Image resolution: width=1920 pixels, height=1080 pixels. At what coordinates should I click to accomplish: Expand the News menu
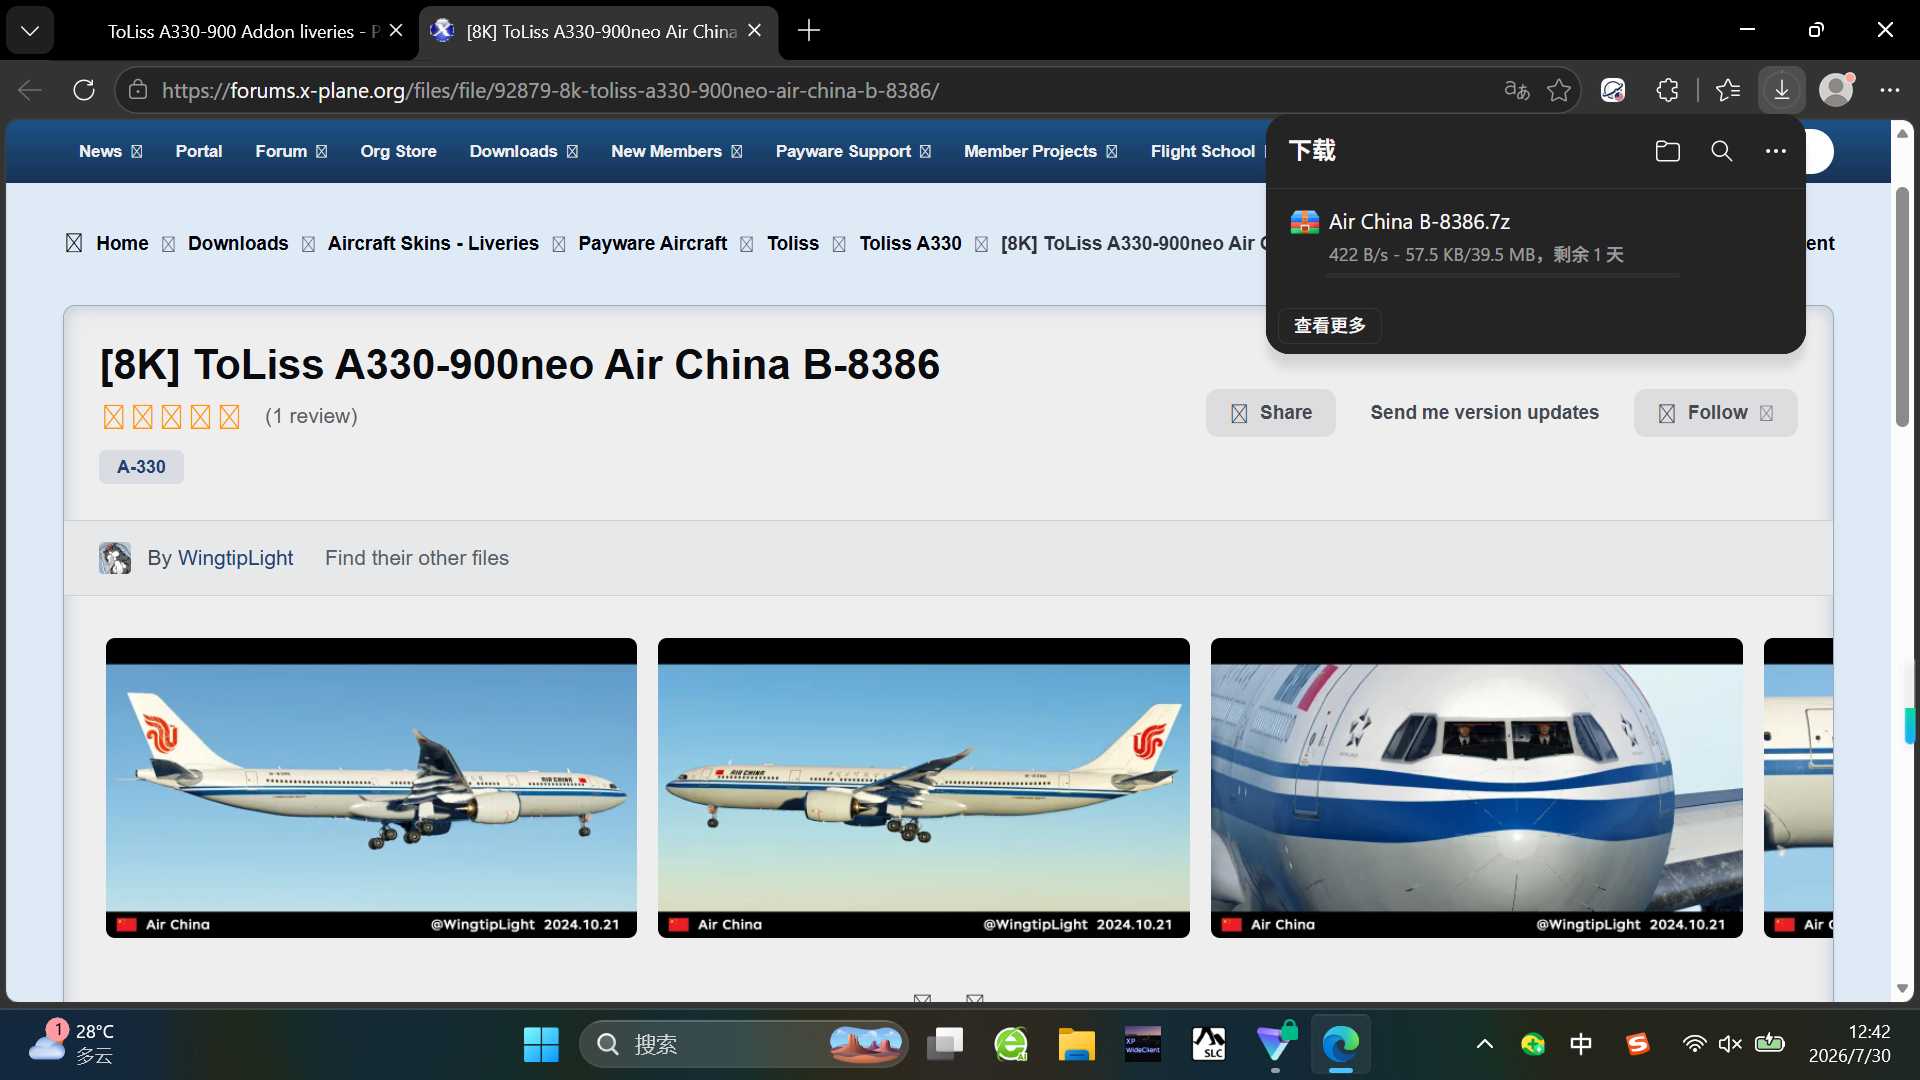(x=110, y=151)
